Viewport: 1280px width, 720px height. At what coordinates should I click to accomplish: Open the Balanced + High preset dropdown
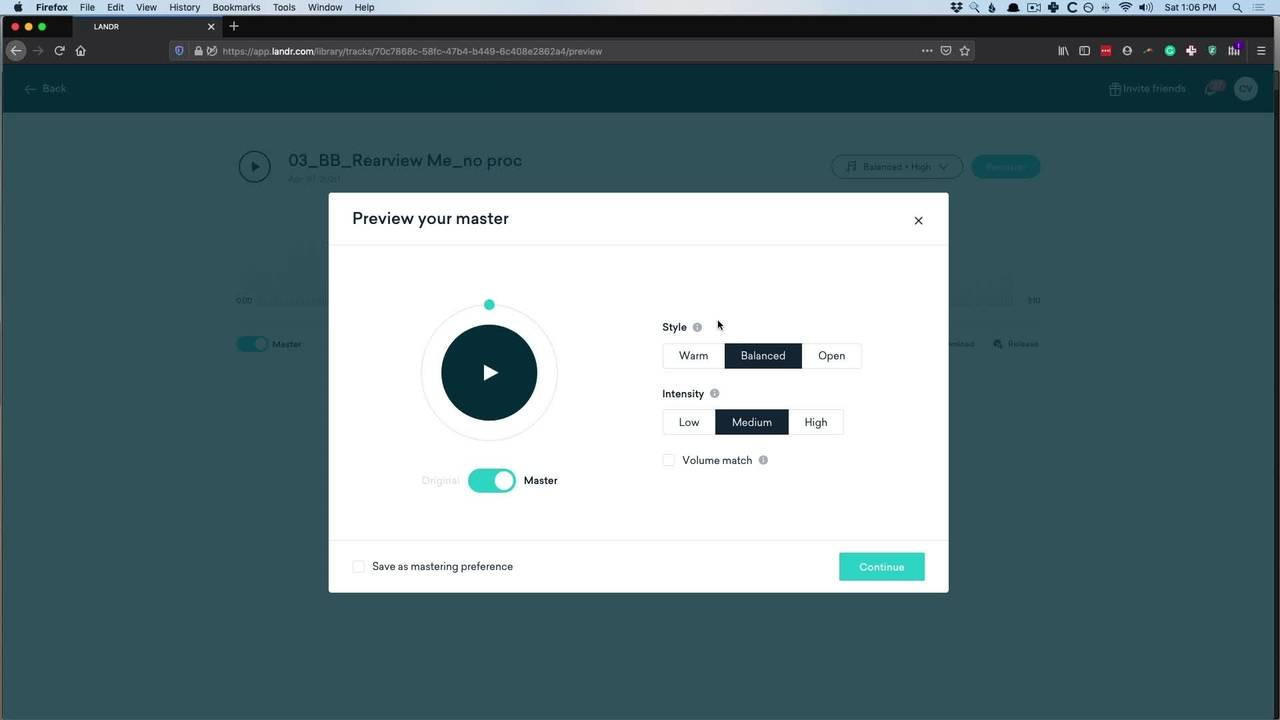pos(897,167)
